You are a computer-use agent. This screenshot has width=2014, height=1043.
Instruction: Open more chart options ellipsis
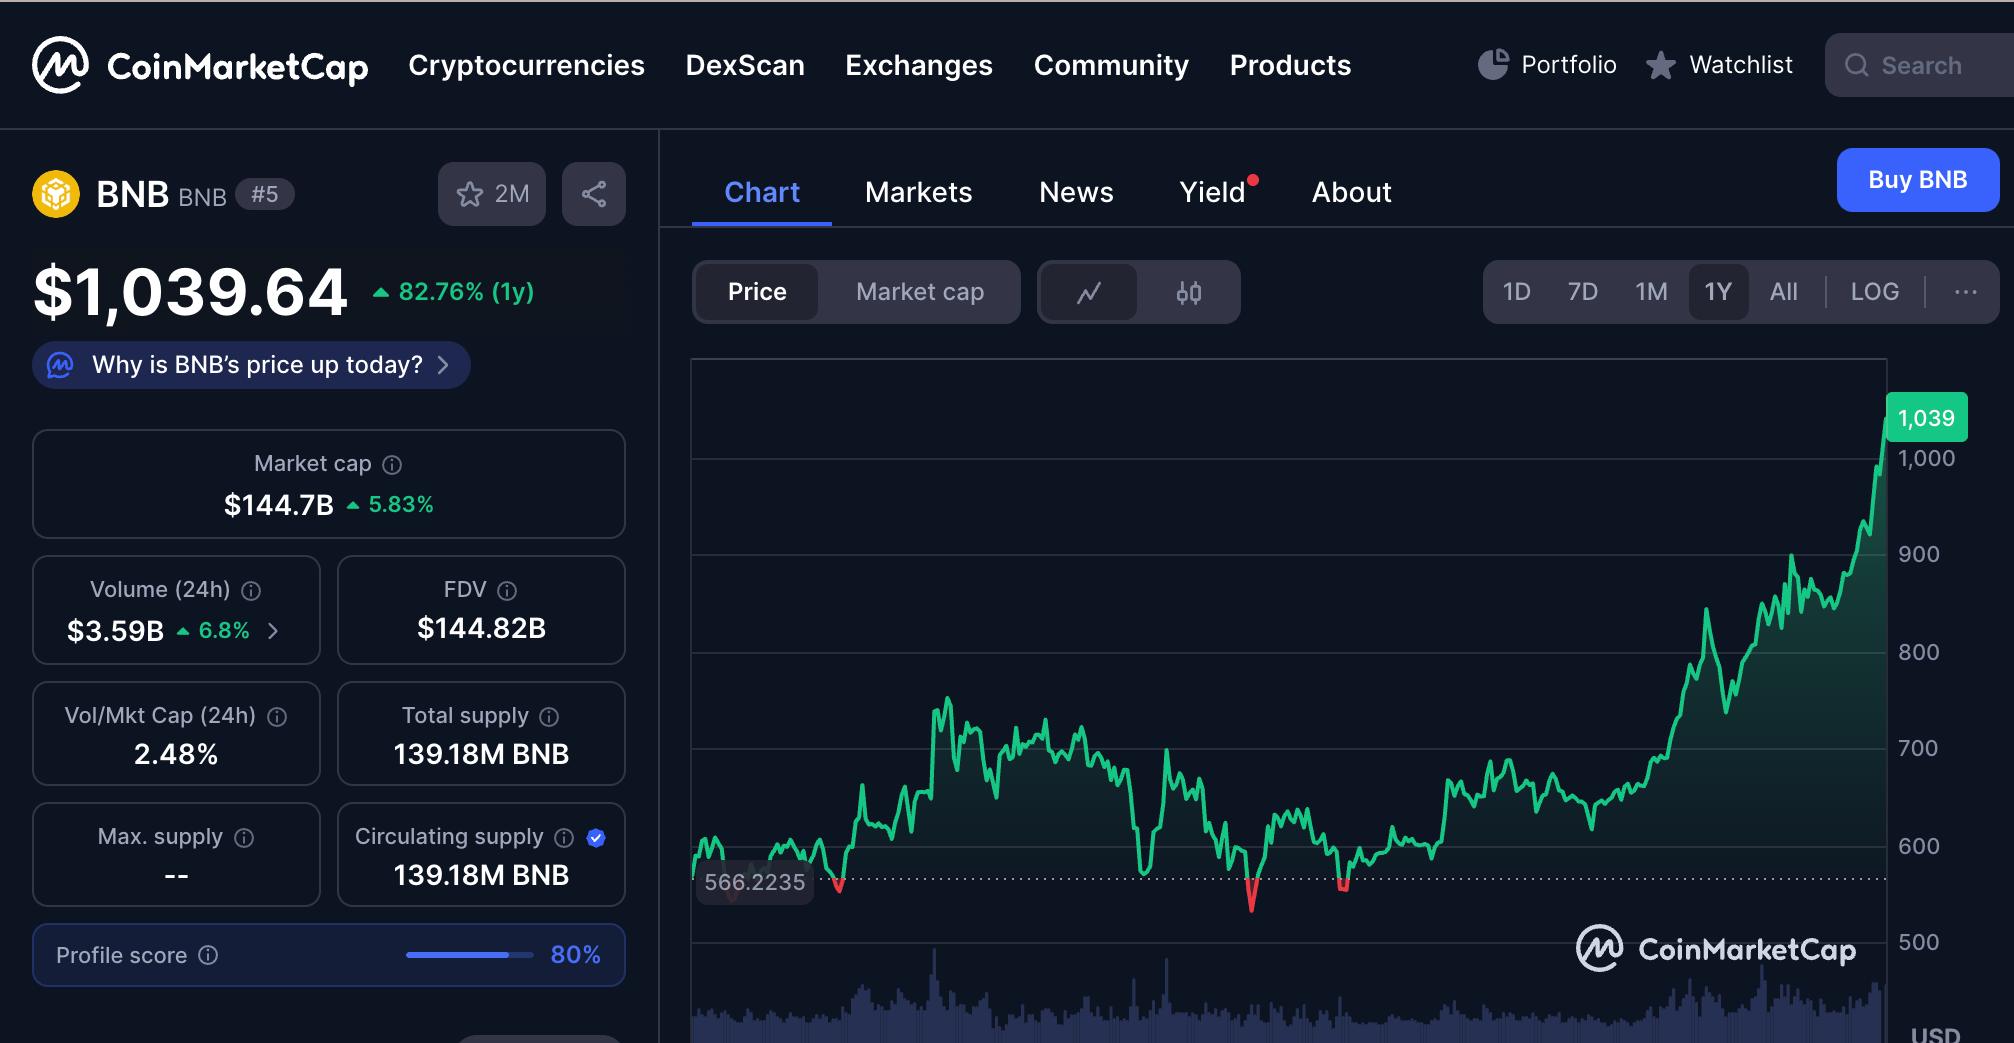click(1966, 292)
